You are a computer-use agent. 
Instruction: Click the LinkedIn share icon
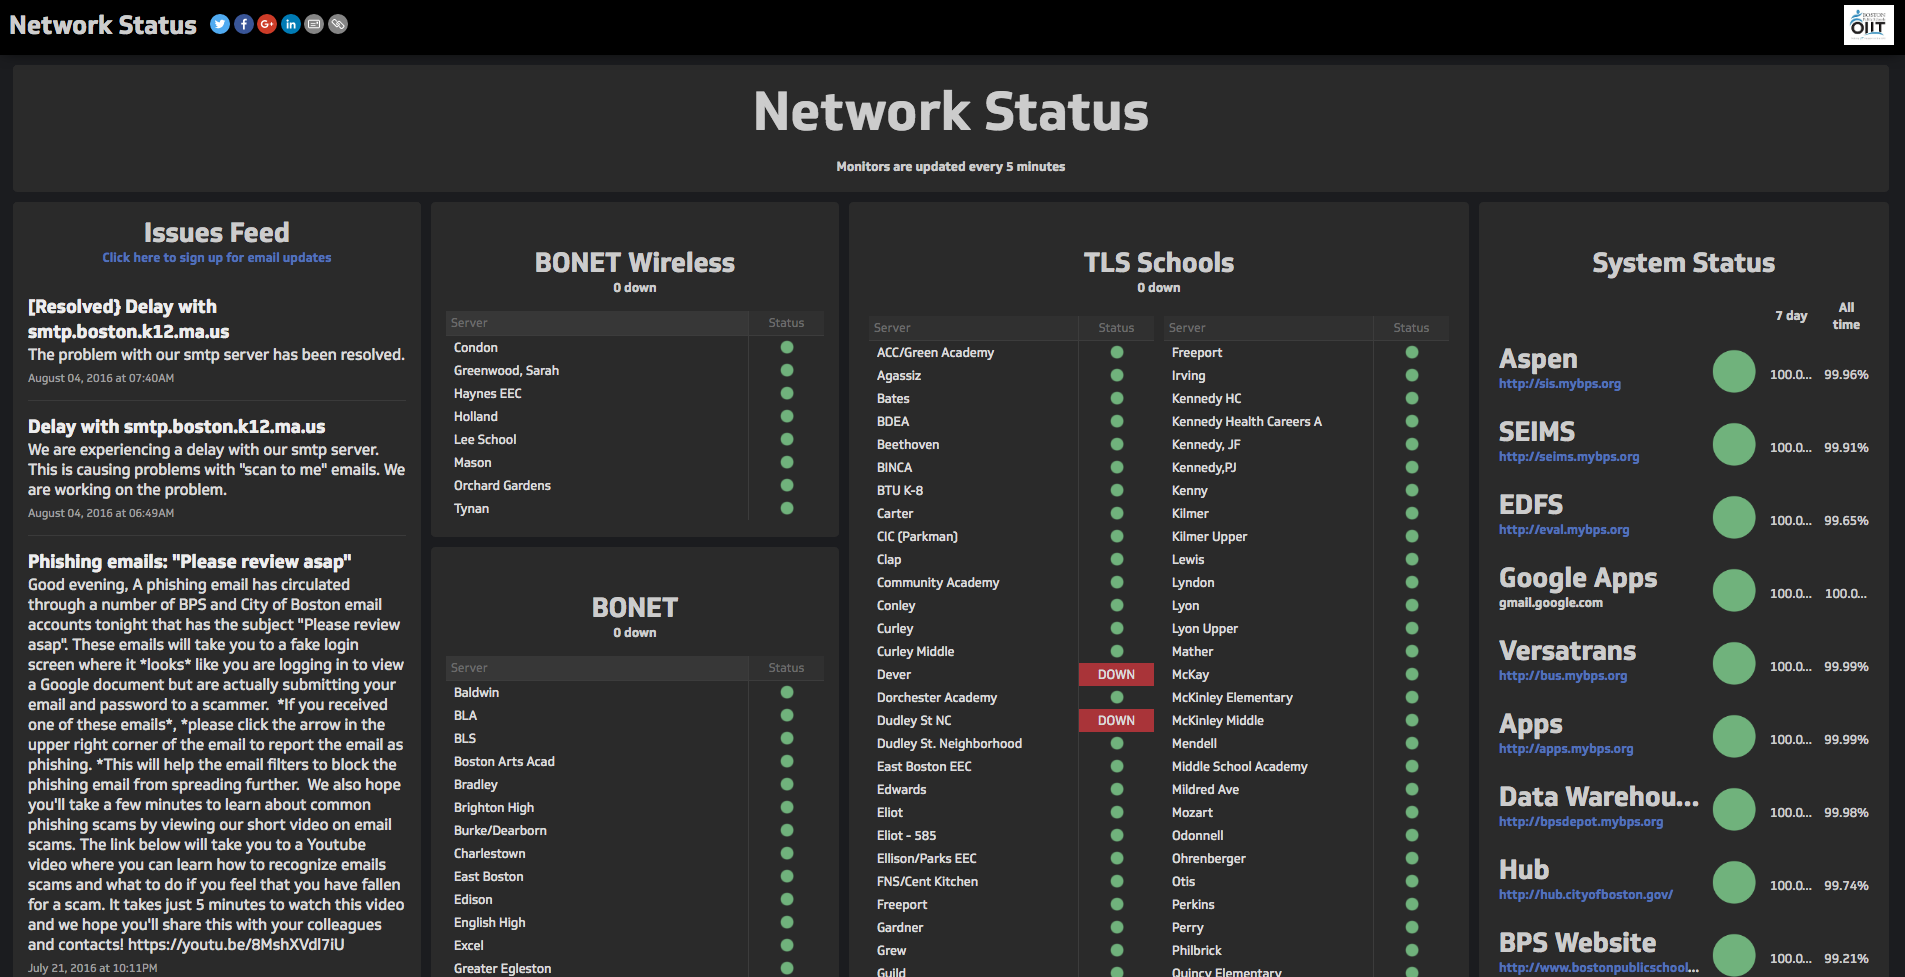coord(291,24)
